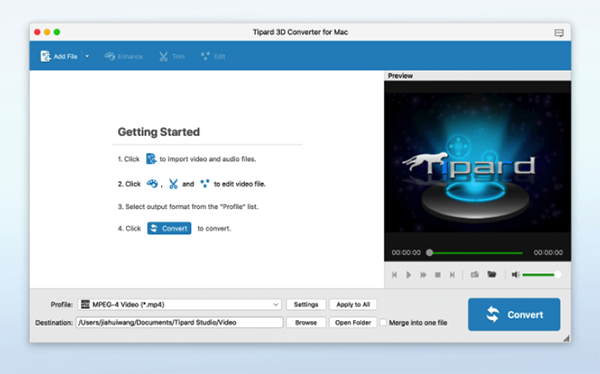This screenshot has height=374, width=600.
Task: Select the Trim scissors tool
Action: click(172, 56)
